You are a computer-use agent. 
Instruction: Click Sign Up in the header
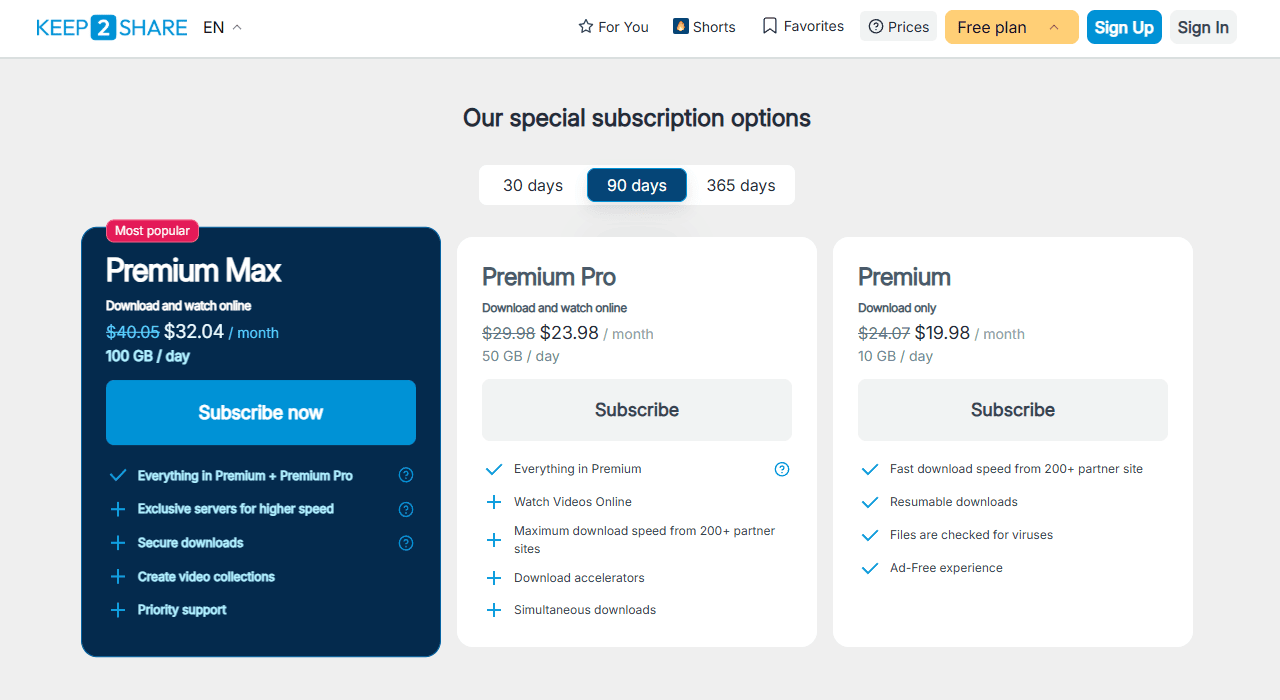(1124, 27)
